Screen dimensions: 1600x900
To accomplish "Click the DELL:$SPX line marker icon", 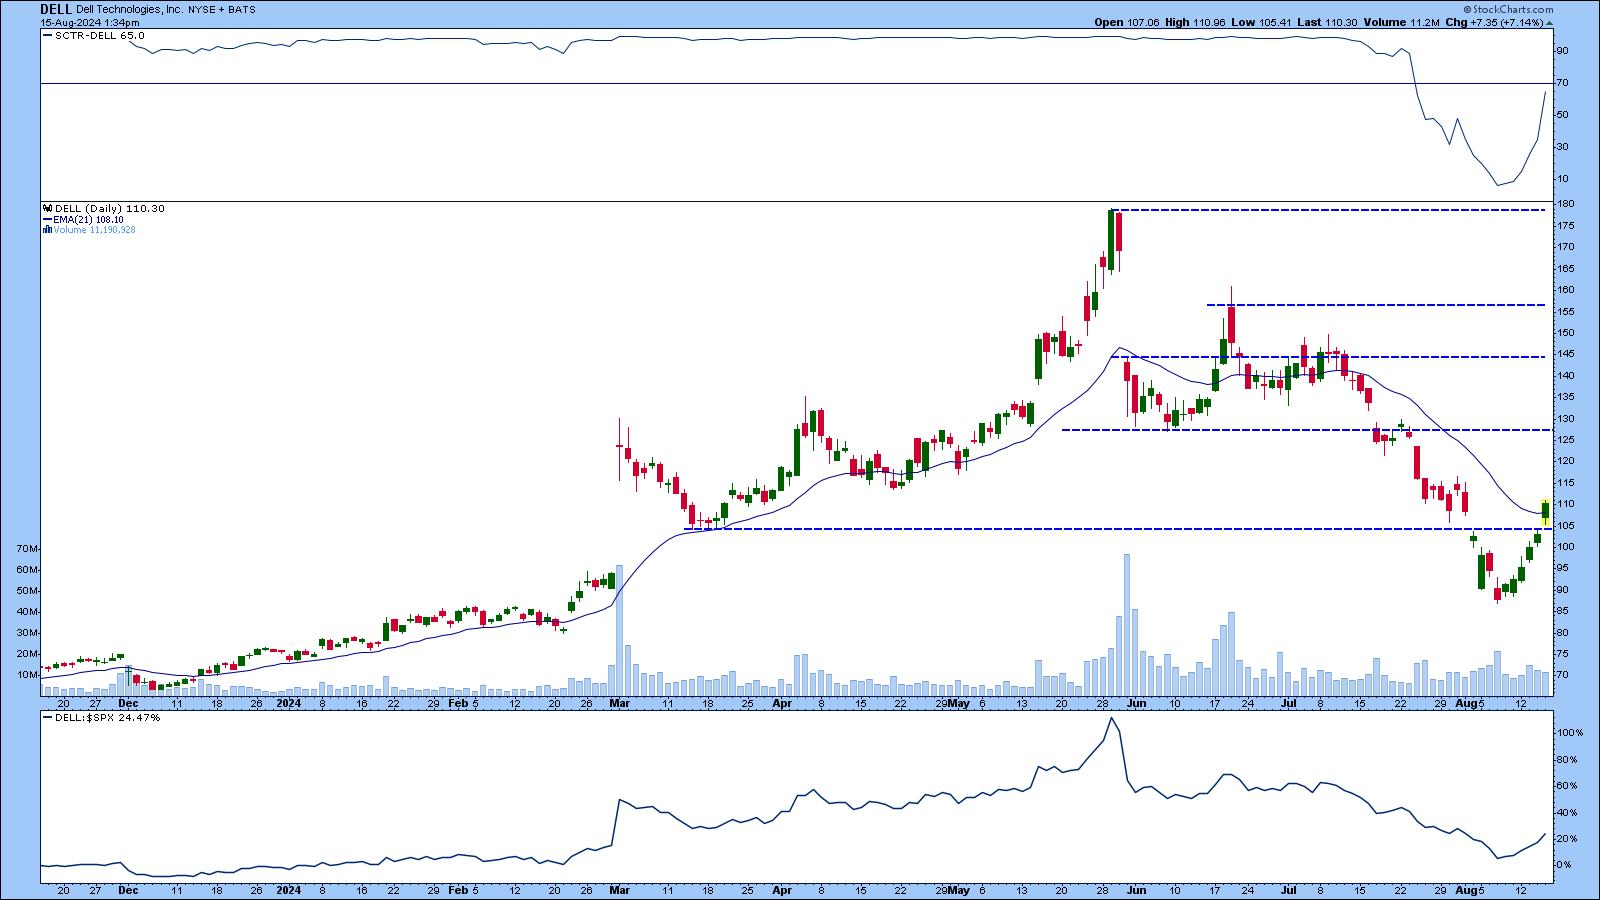I will pyautogui.click(x=47, y=718).
